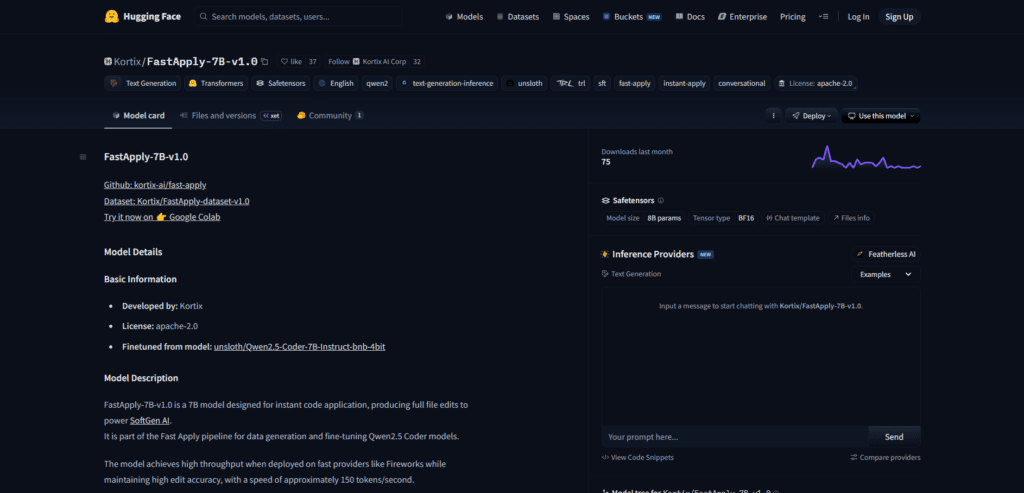The image size is (1024, 493).
Task: Switch to the Community tab
Action: pyautogui.click(x=330, y=116)
